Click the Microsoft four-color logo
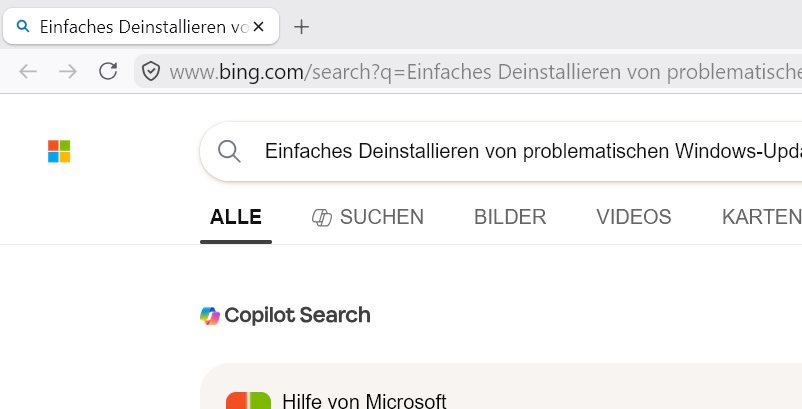This screenshot has height=409, width=802. click(x=59, y=151)
